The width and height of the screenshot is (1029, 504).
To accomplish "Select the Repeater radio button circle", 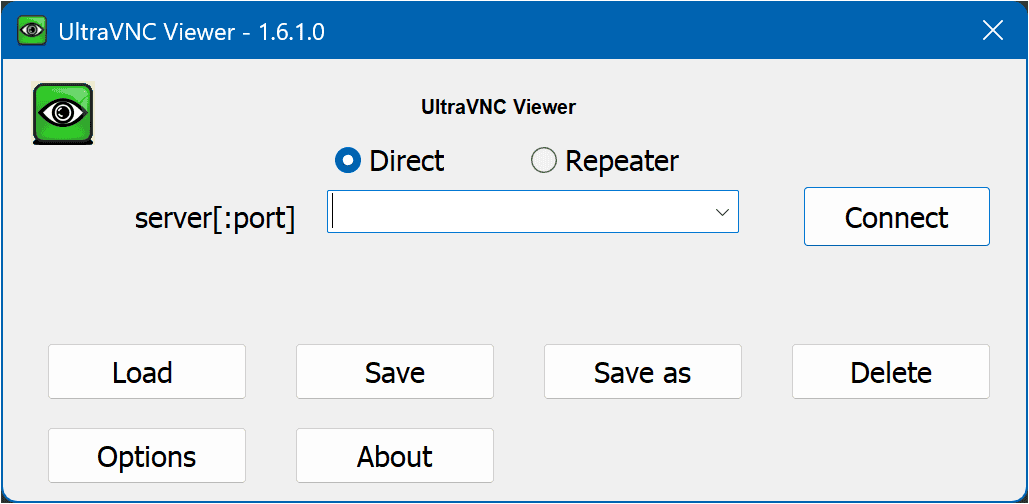I will click(544, 160).
